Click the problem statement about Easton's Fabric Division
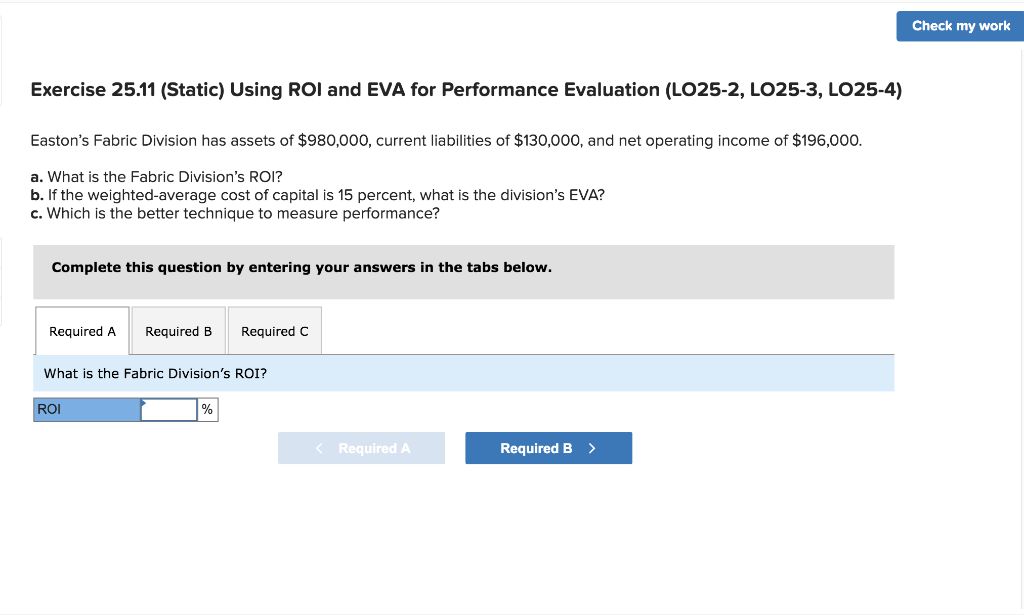 click(x=444, y=140)
